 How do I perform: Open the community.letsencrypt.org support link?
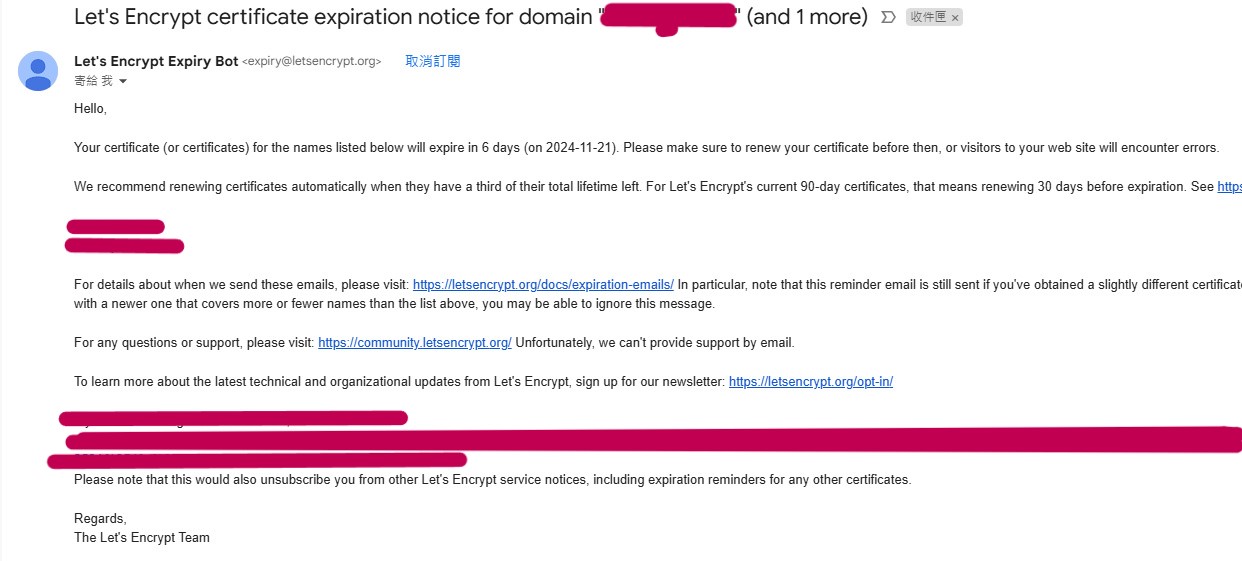tap(415, 343)
